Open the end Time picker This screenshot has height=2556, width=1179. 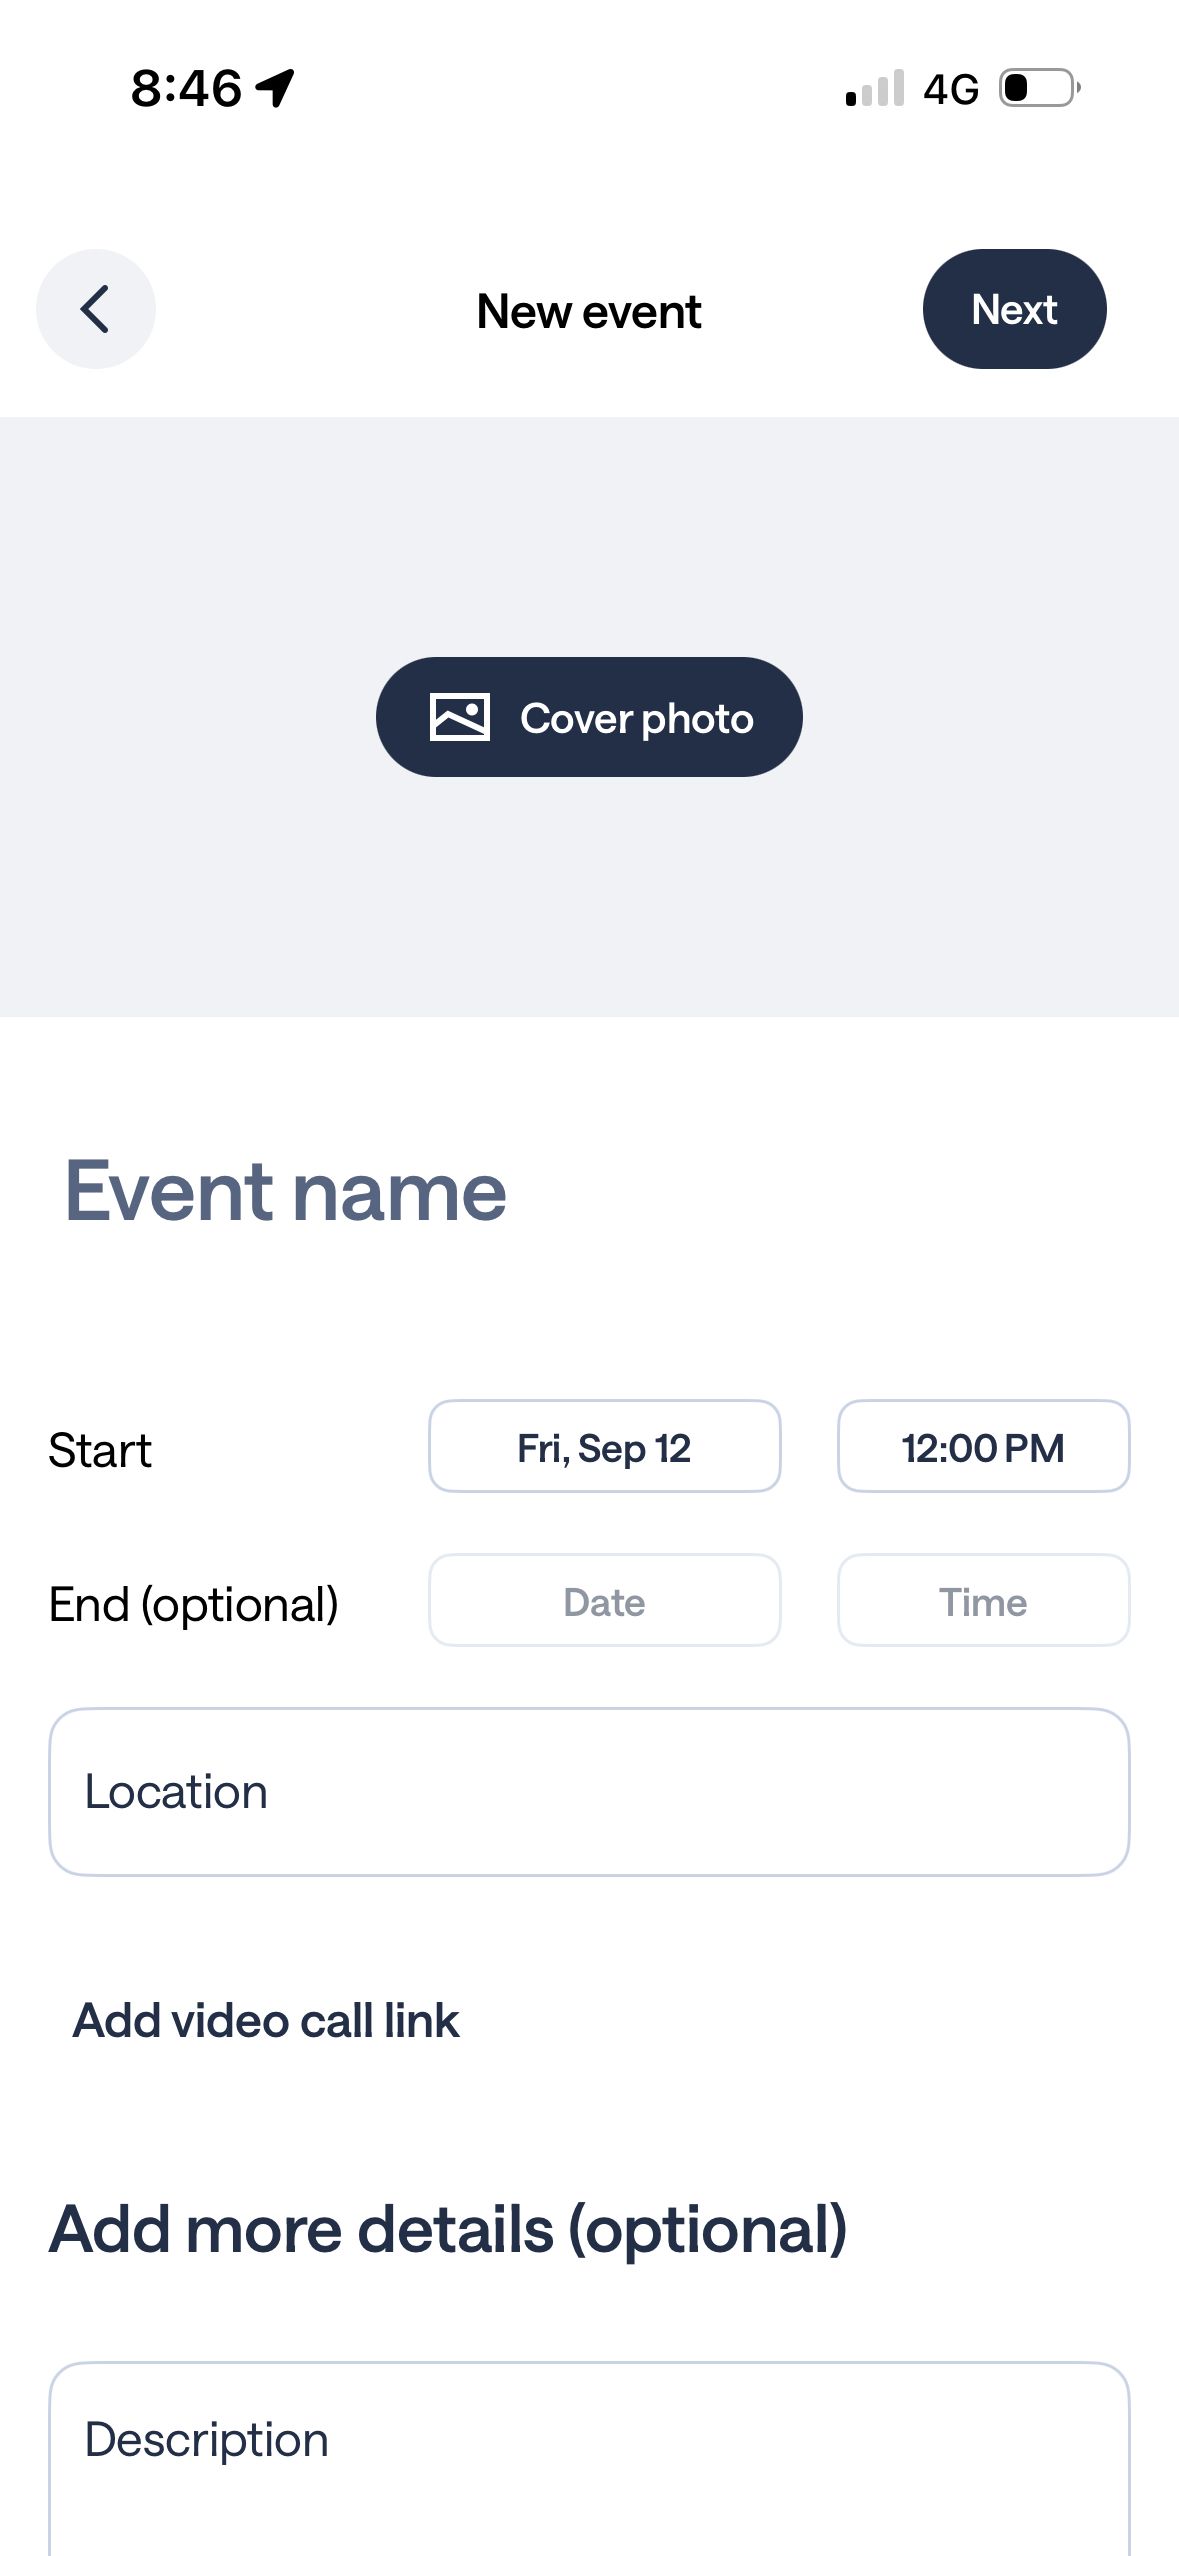pos(983,1601)
